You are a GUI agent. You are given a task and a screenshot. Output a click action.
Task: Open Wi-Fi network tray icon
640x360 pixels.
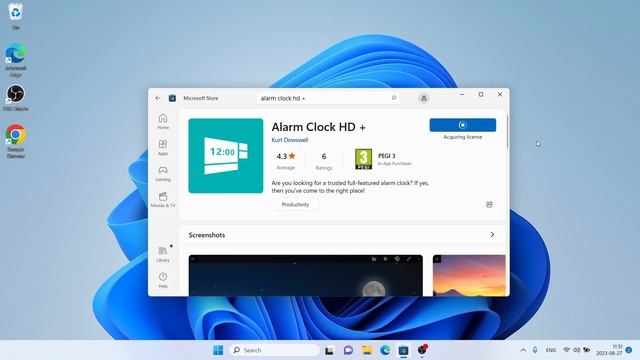[566, 350]
